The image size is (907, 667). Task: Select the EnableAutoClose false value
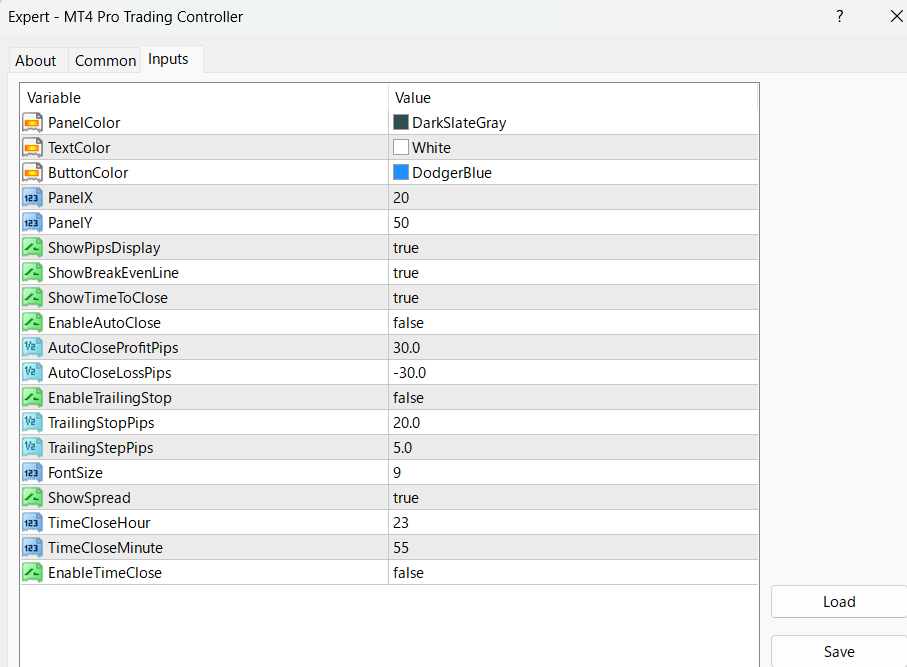[x=408, y=323]
